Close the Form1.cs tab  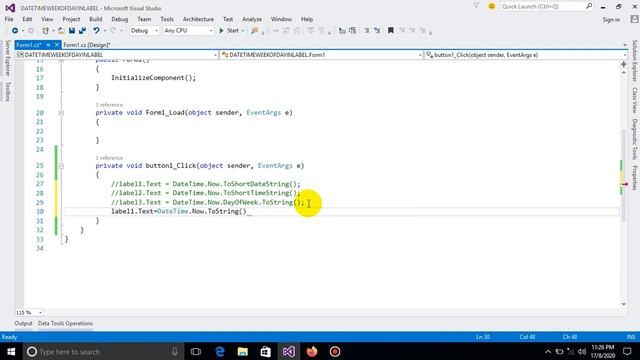coord(57,45)
